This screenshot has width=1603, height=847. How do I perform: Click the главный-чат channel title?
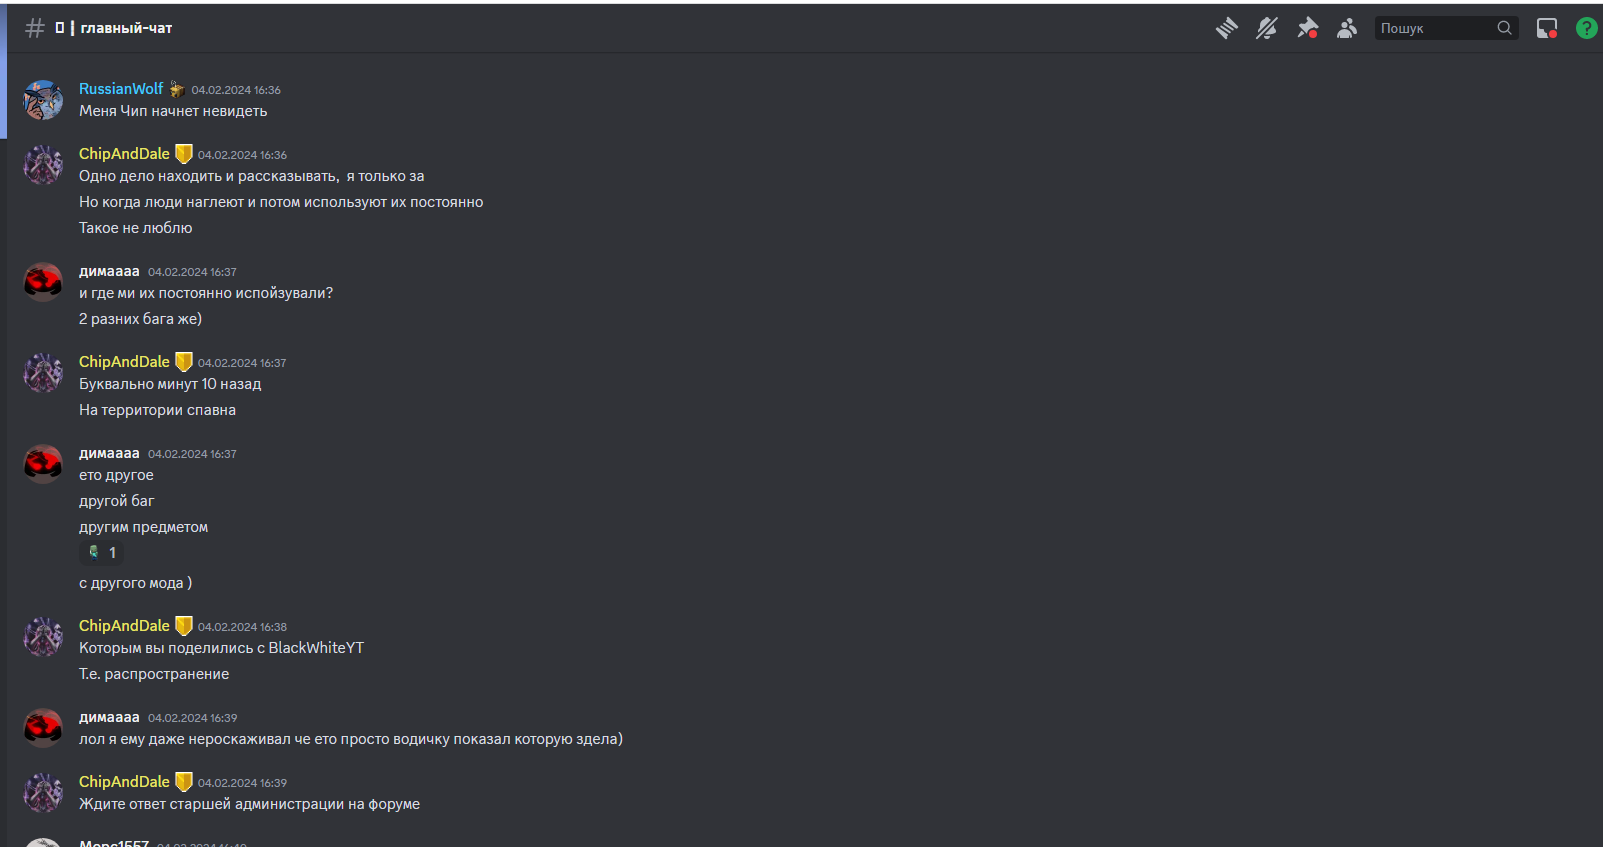pos(126,28)
